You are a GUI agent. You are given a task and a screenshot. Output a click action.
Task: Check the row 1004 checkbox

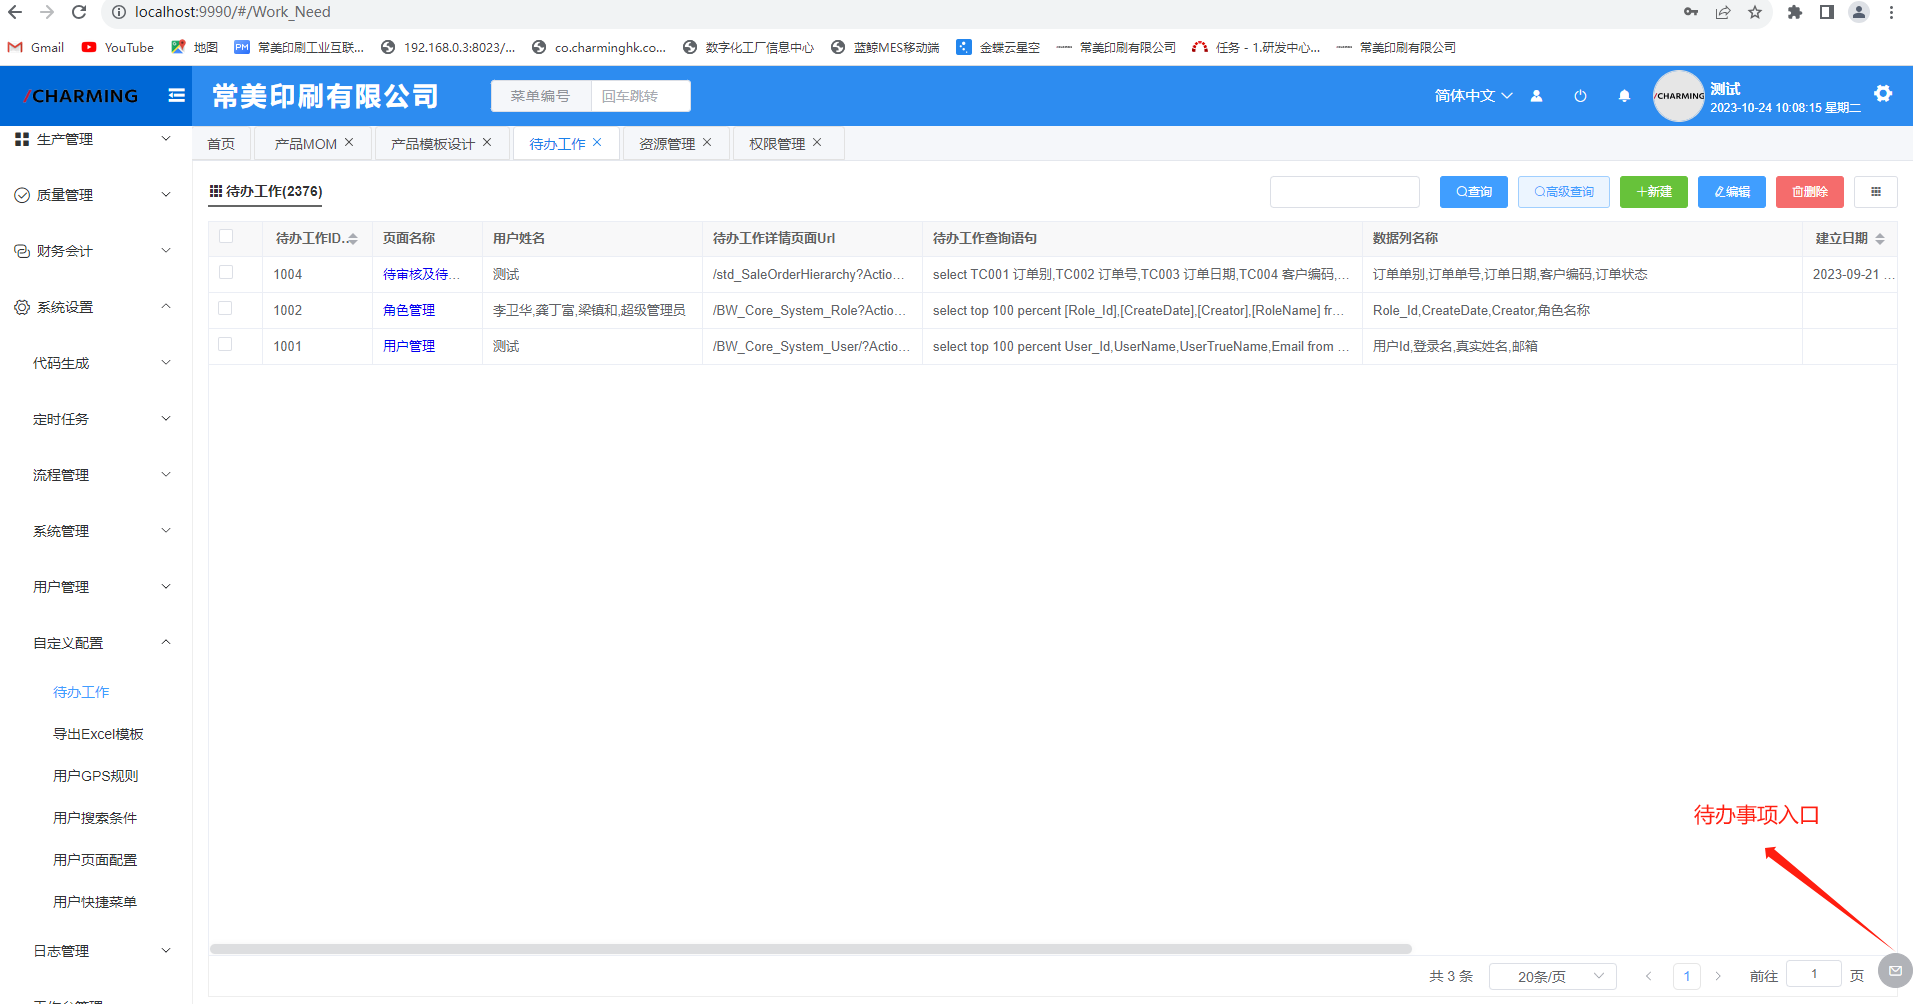226,273
